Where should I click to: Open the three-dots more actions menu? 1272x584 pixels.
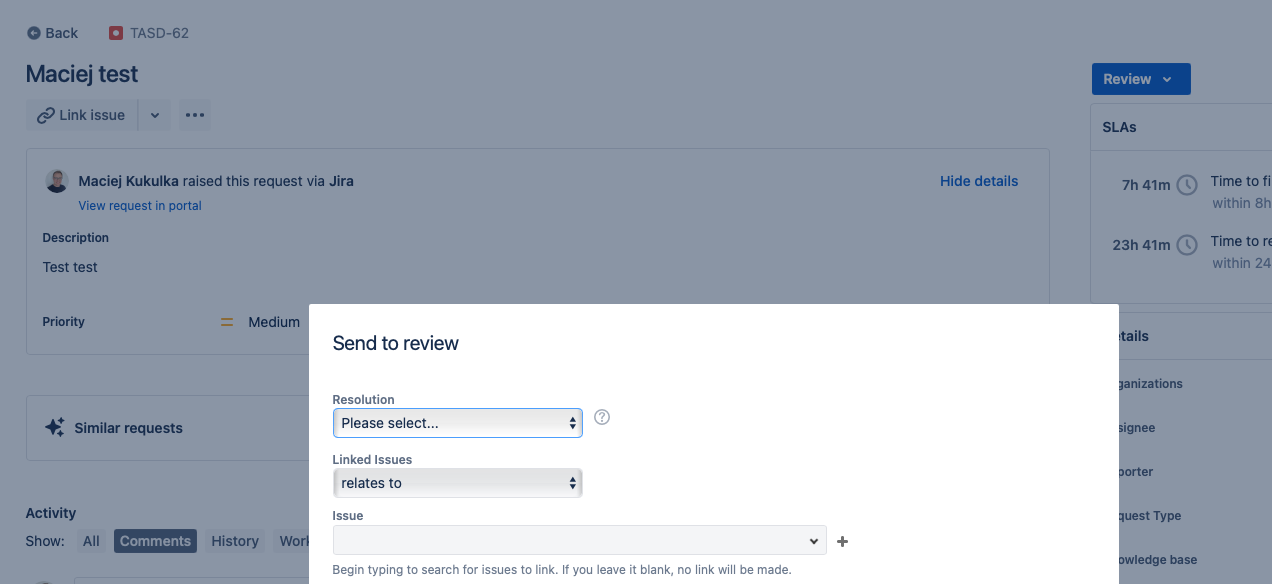(x=195, y=115)
